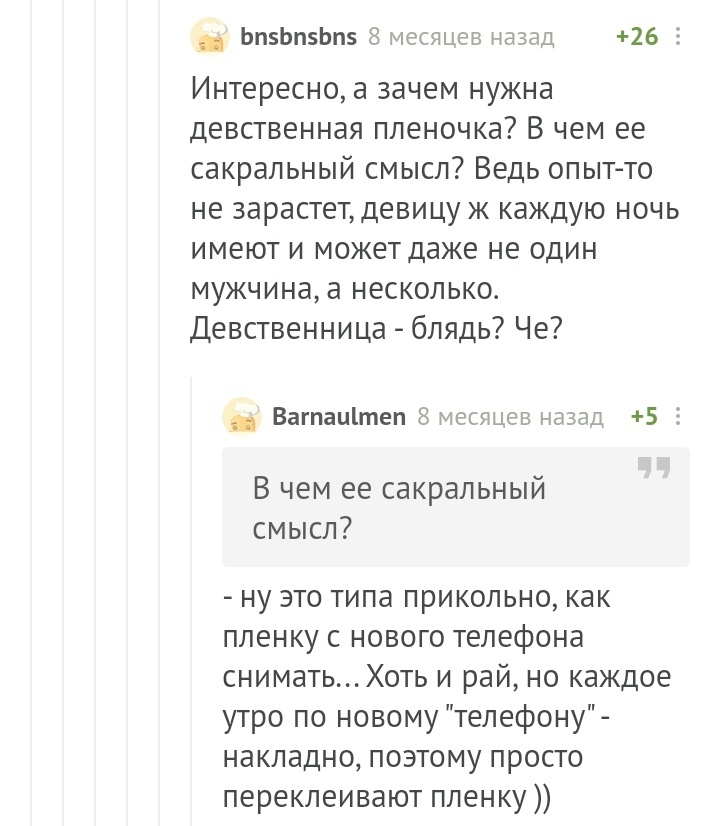Click timestamp on the Barnaulmen comment
Viewport: 720px width, 826px height.
point(510,417)
